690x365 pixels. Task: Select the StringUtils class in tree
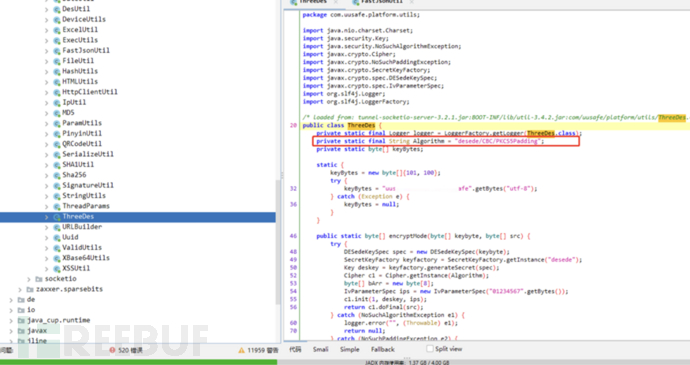click(x=84, y=196)
